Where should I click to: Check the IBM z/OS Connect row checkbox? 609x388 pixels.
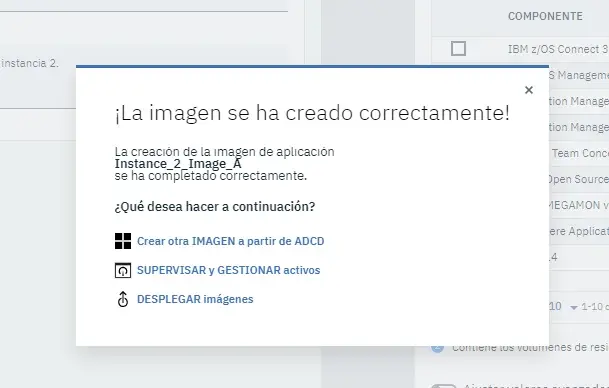coord(458,49)
